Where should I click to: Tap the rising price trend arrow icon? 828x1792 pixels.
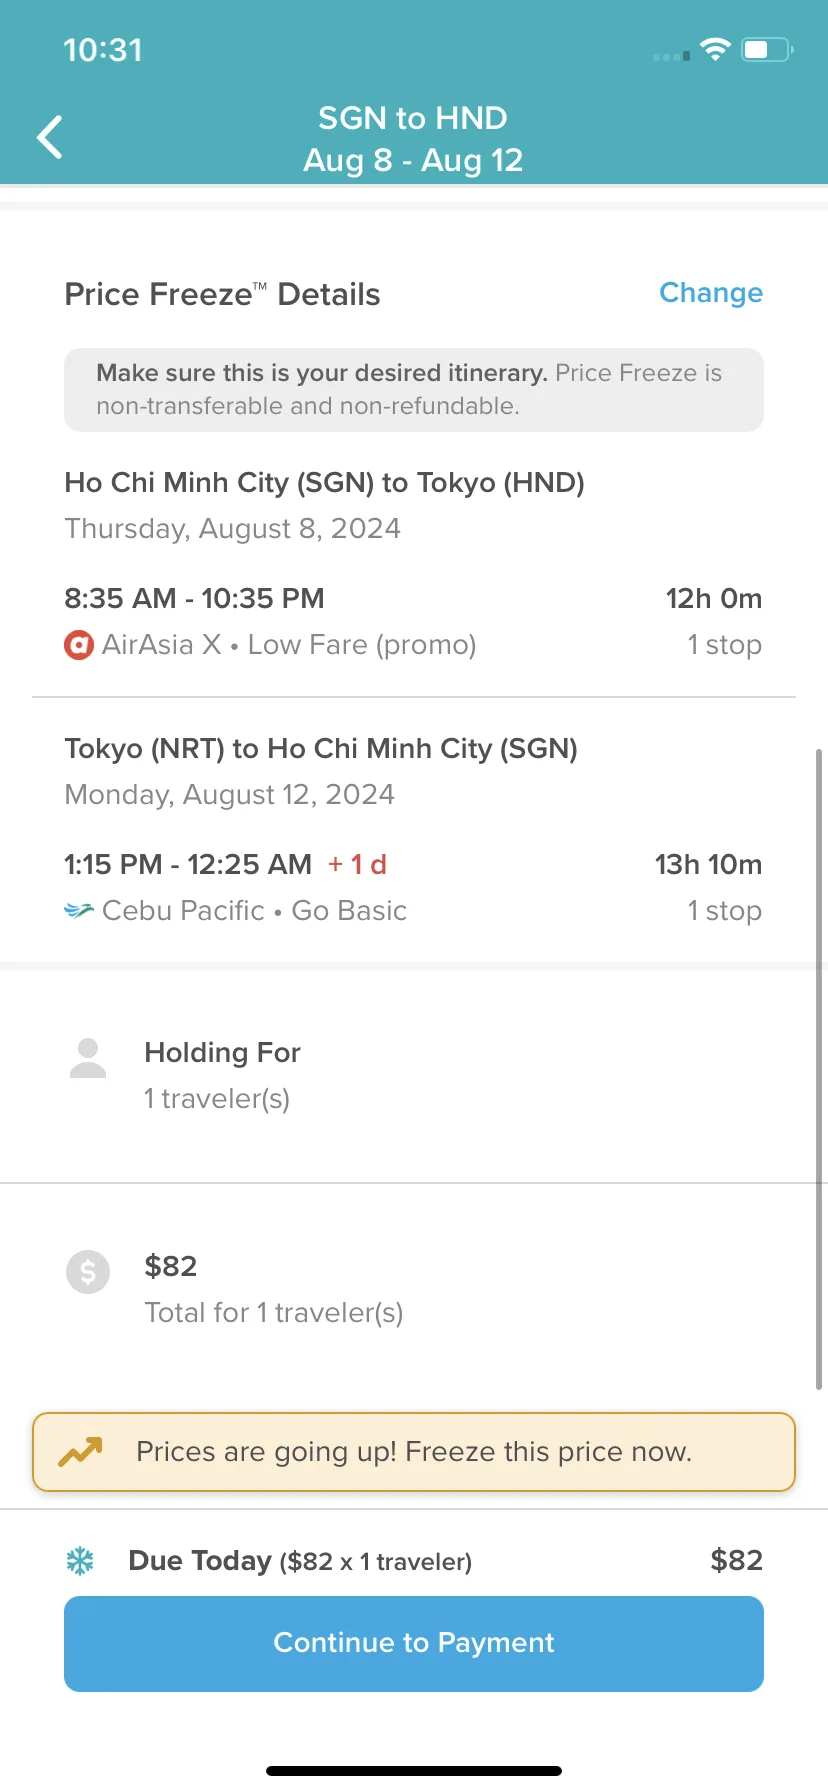(x=80, y=1452)
